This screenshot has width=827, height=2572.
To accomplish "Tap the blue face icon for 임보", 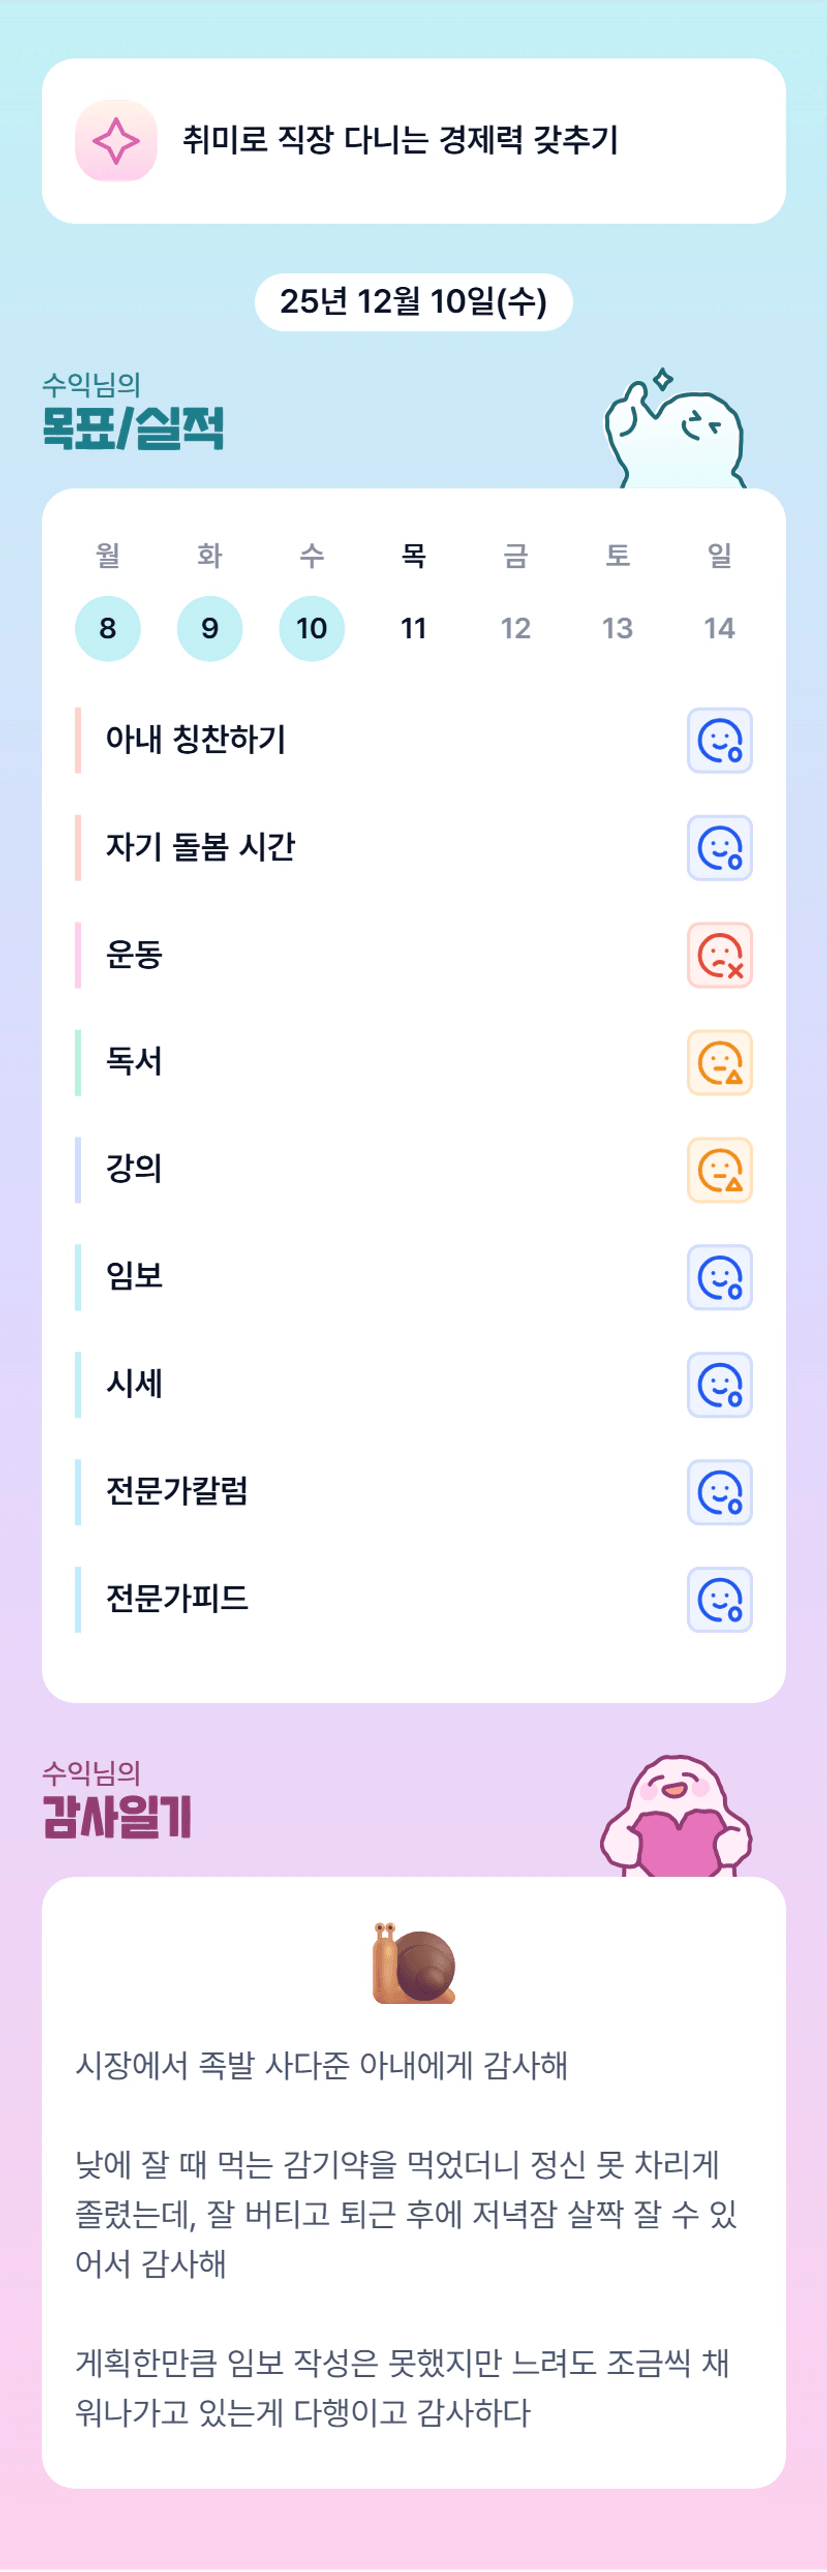I will coord(719,1278).
